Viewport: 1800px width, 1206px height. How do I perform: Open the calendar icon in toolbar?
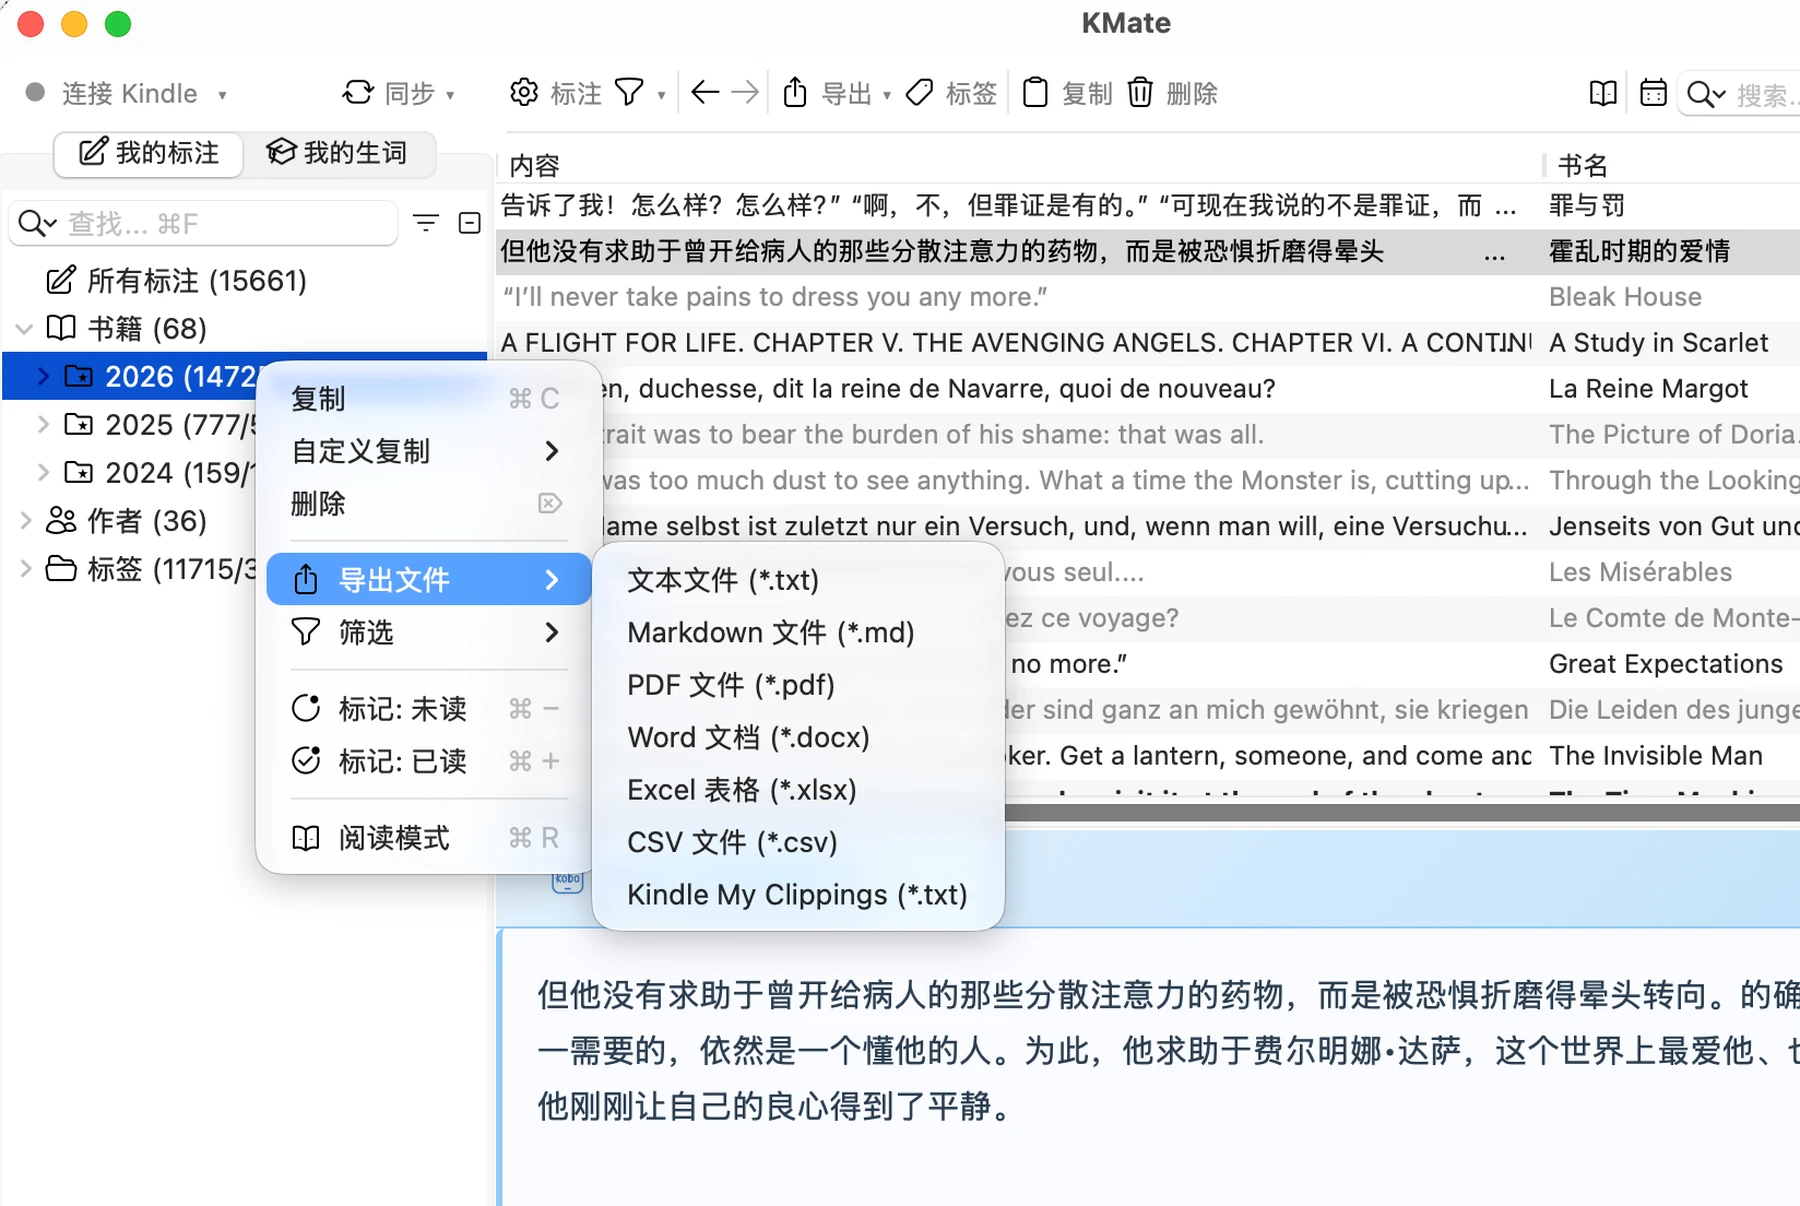1654,93
